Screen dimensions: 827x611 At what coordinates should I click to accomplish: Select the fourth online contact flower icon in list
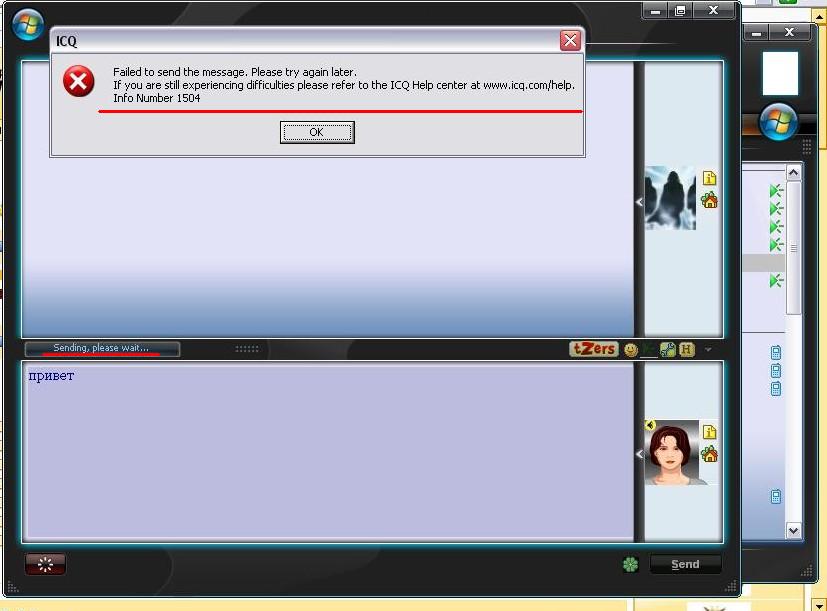tap(776, 245)
